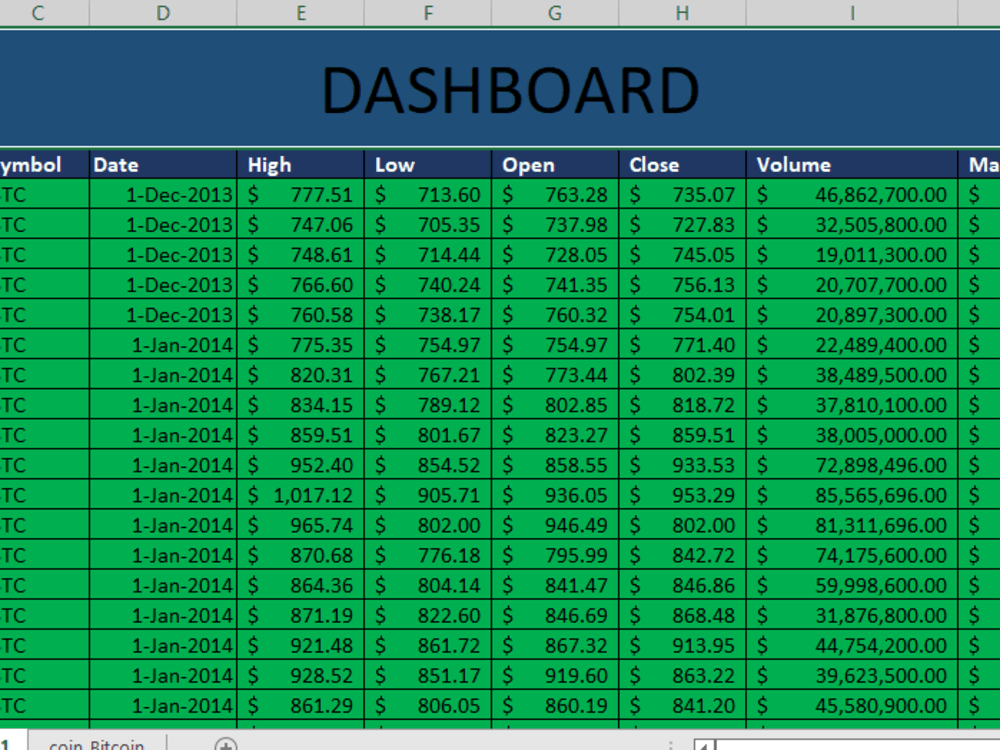1000x750 pixels.
Task: Select the Open cell 858.55
Action: (555, 465)
